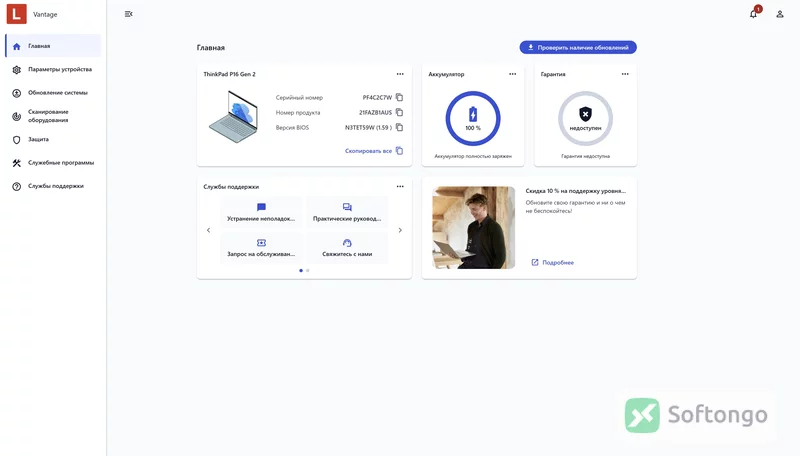This screenshot has width=800, height=456.
Task: Open notifications bell icon
Action: [x=754, y=14]
